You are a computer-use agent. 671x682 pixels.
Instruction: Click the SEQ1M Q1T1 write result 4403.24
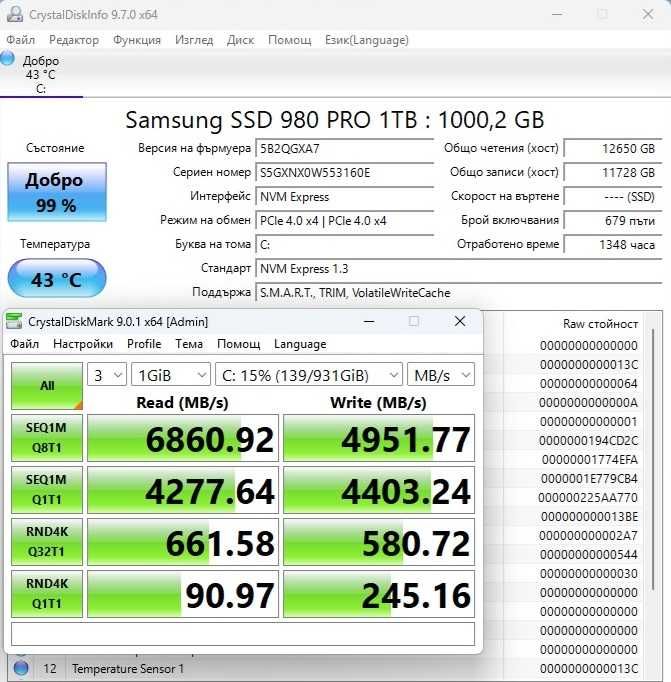[379, 490]
